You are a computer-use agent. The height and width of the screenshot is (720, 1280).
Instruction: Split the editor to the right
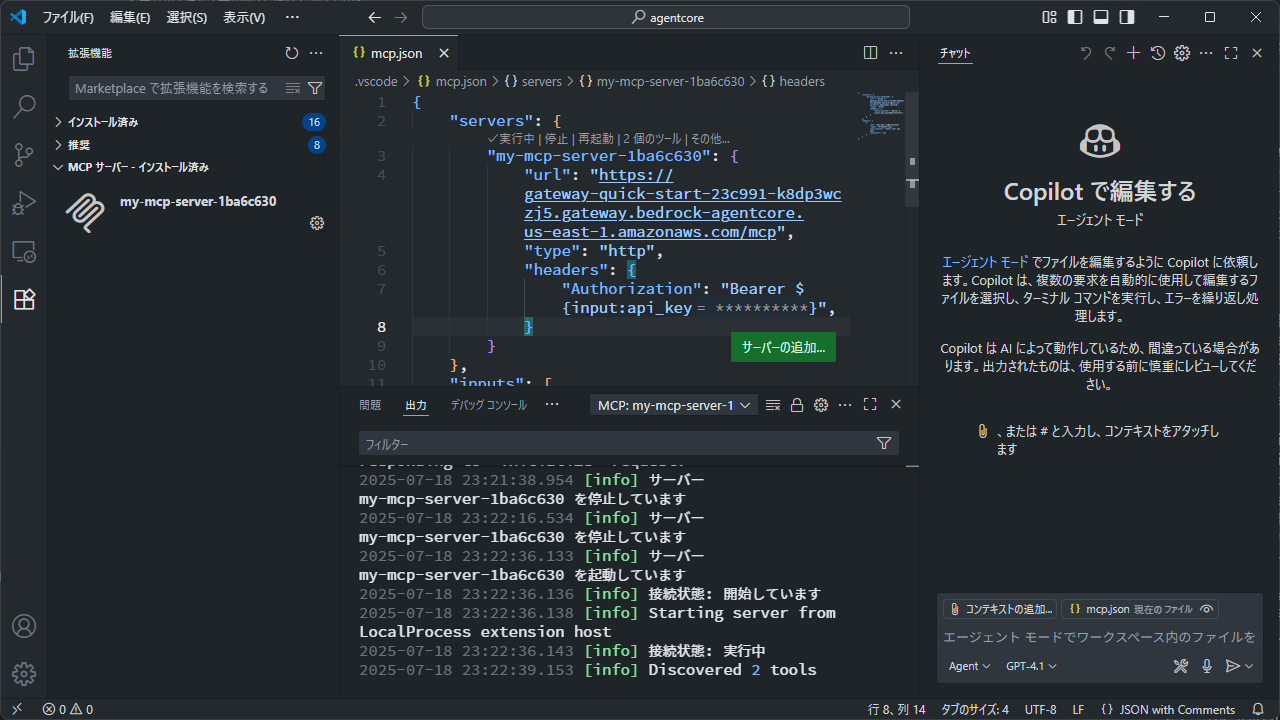[871, 53]
